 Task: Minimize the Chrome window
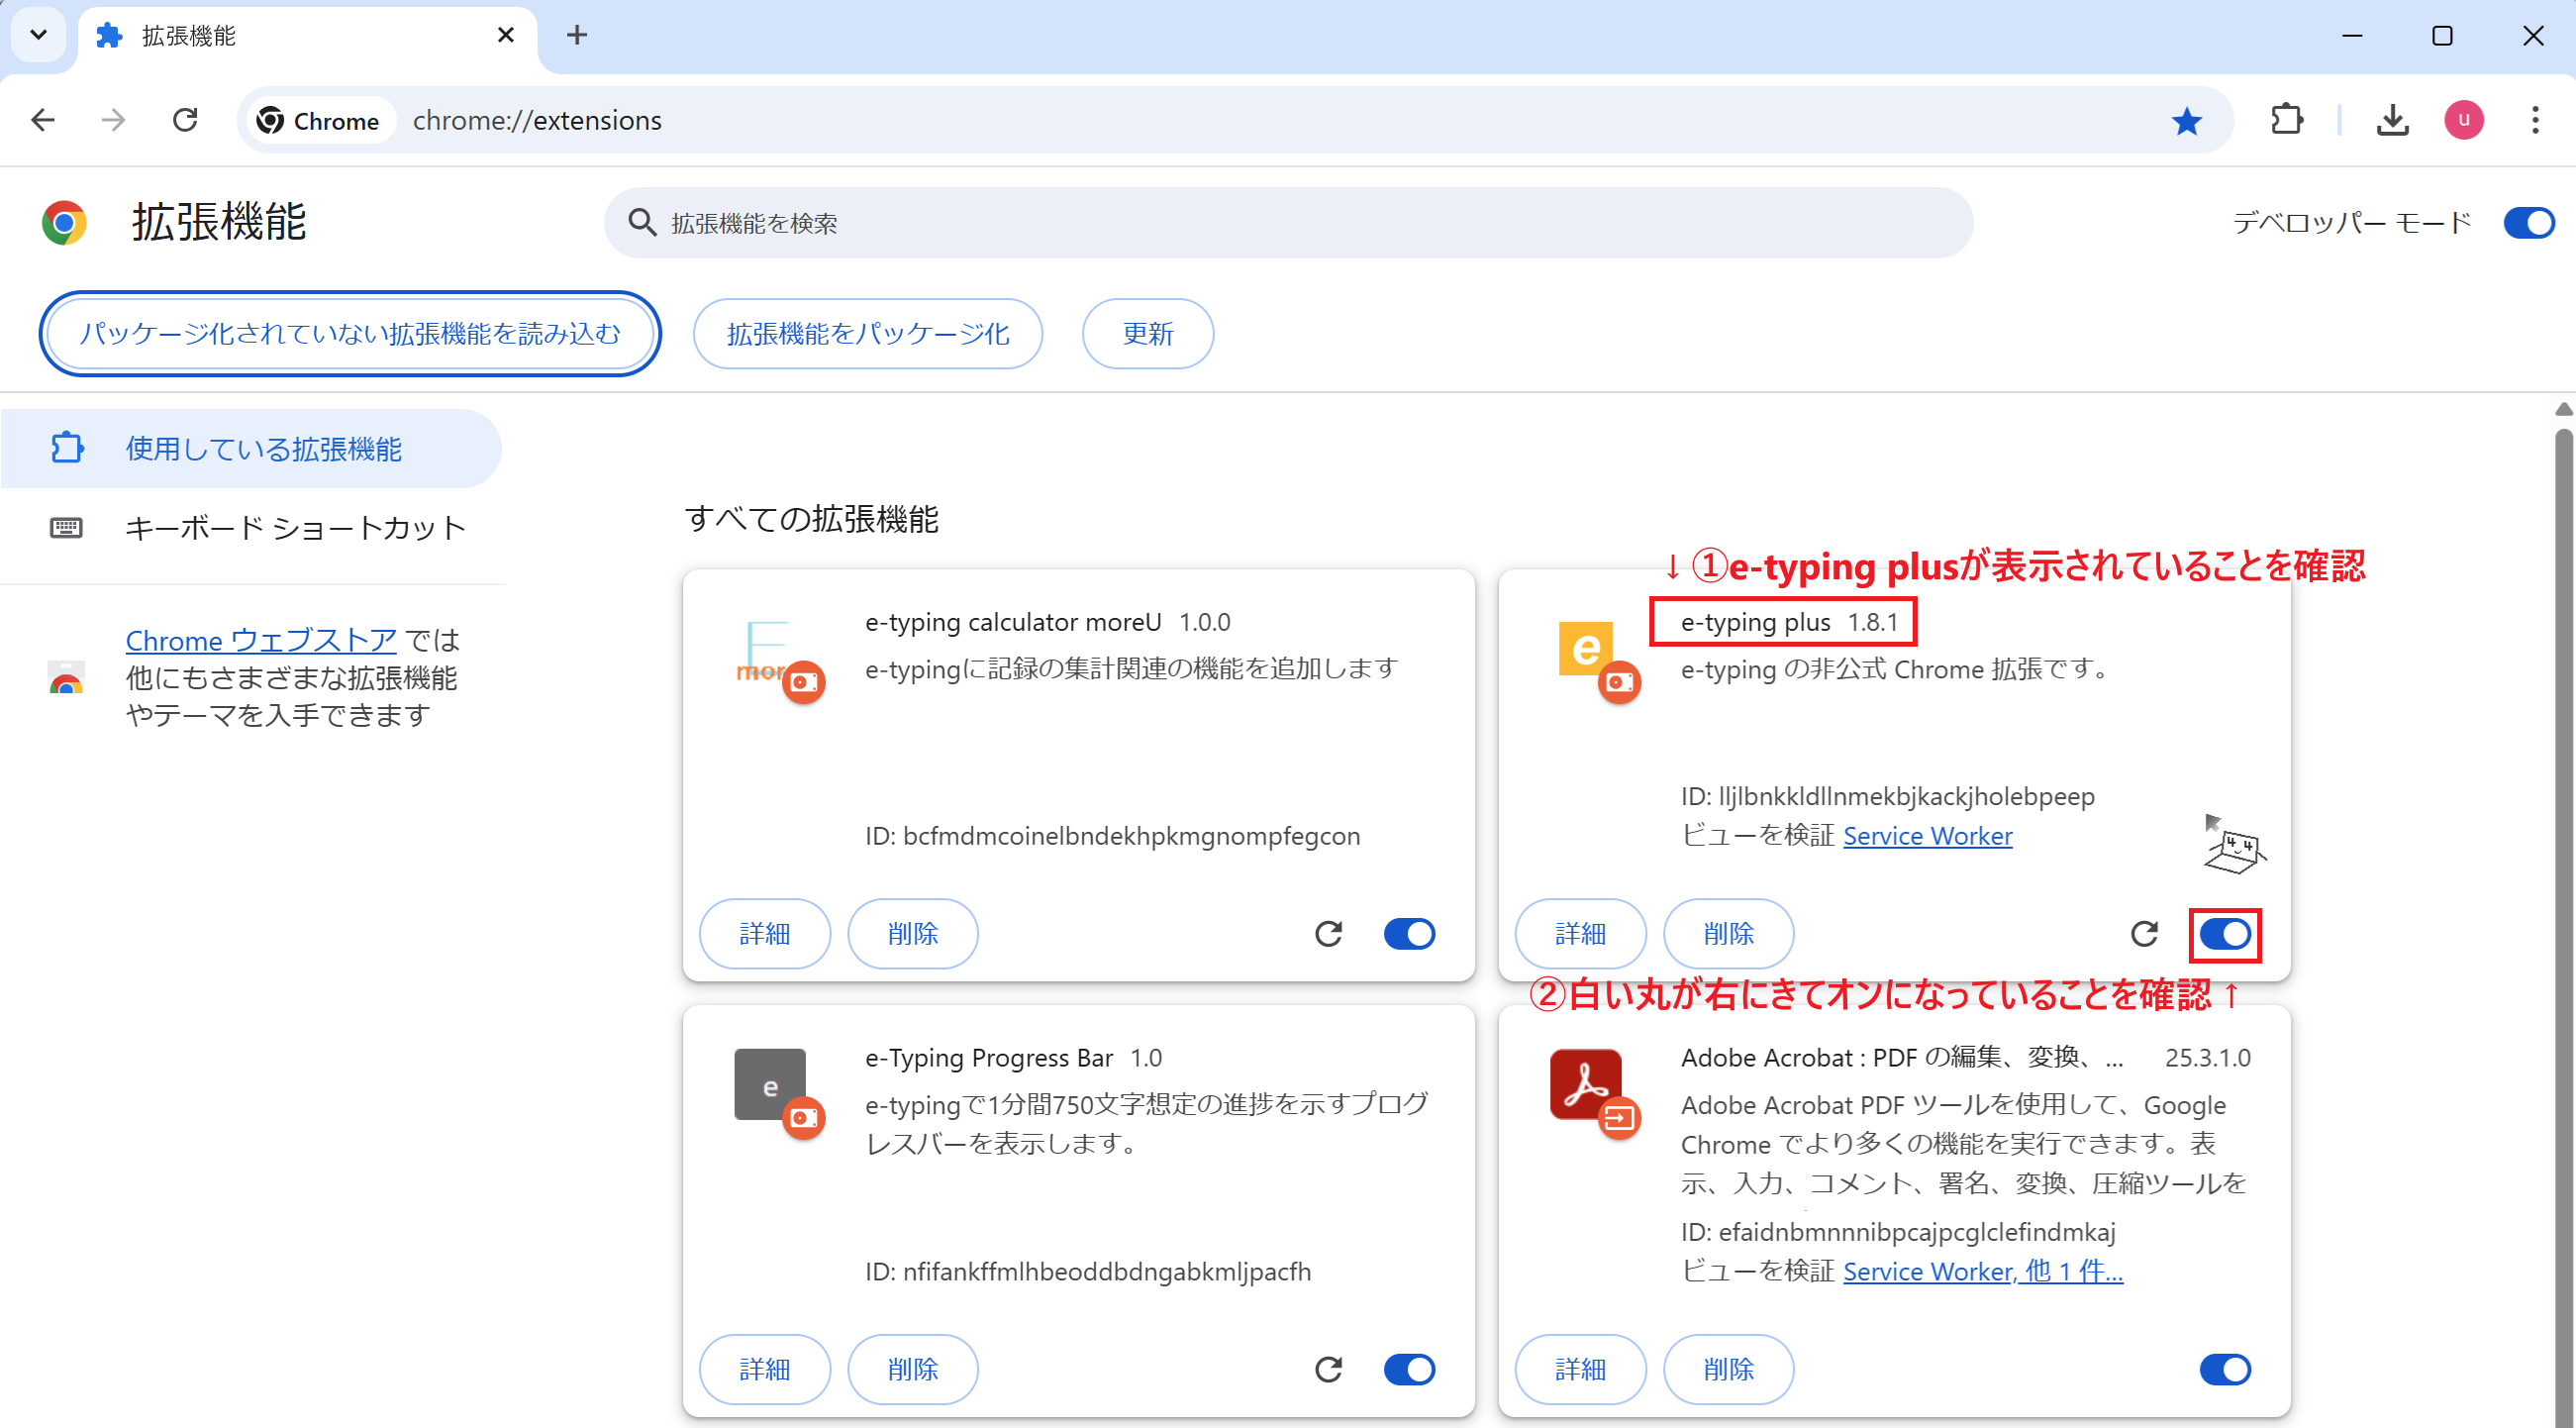(x=2352, y=36)
